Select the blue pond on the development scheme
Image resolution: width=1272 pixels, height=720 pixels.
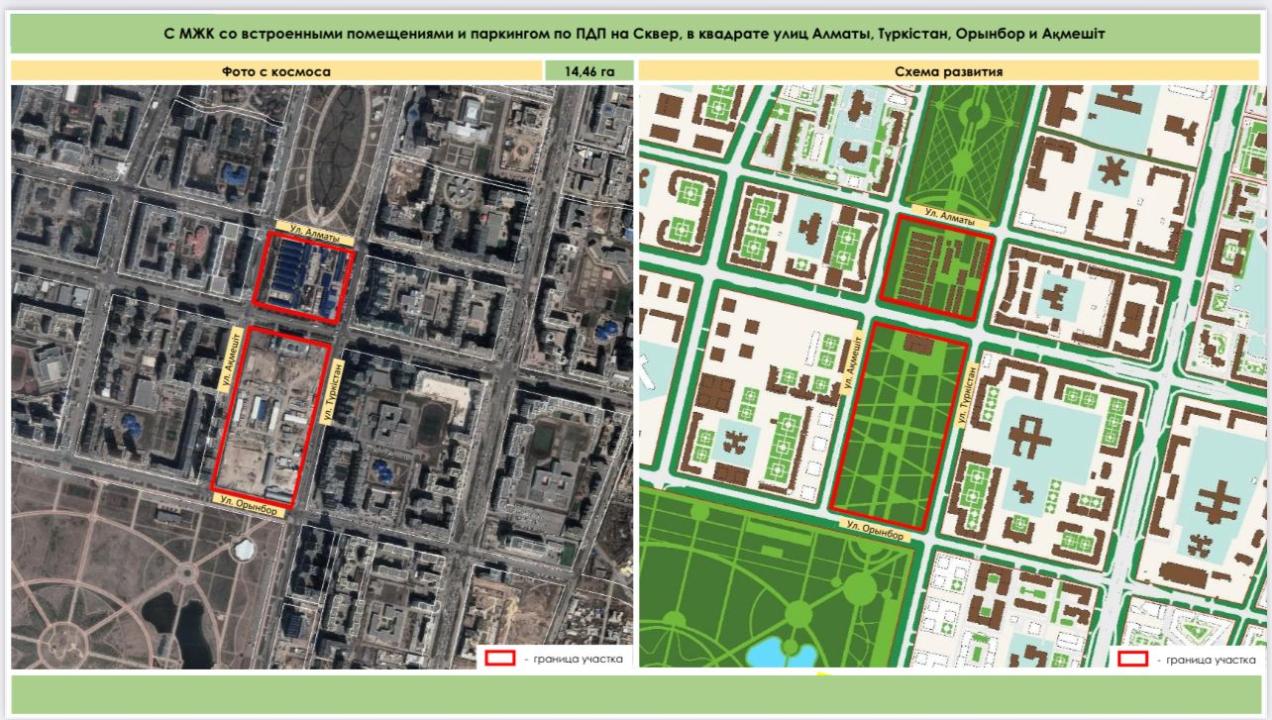click(x=782, y=653)
